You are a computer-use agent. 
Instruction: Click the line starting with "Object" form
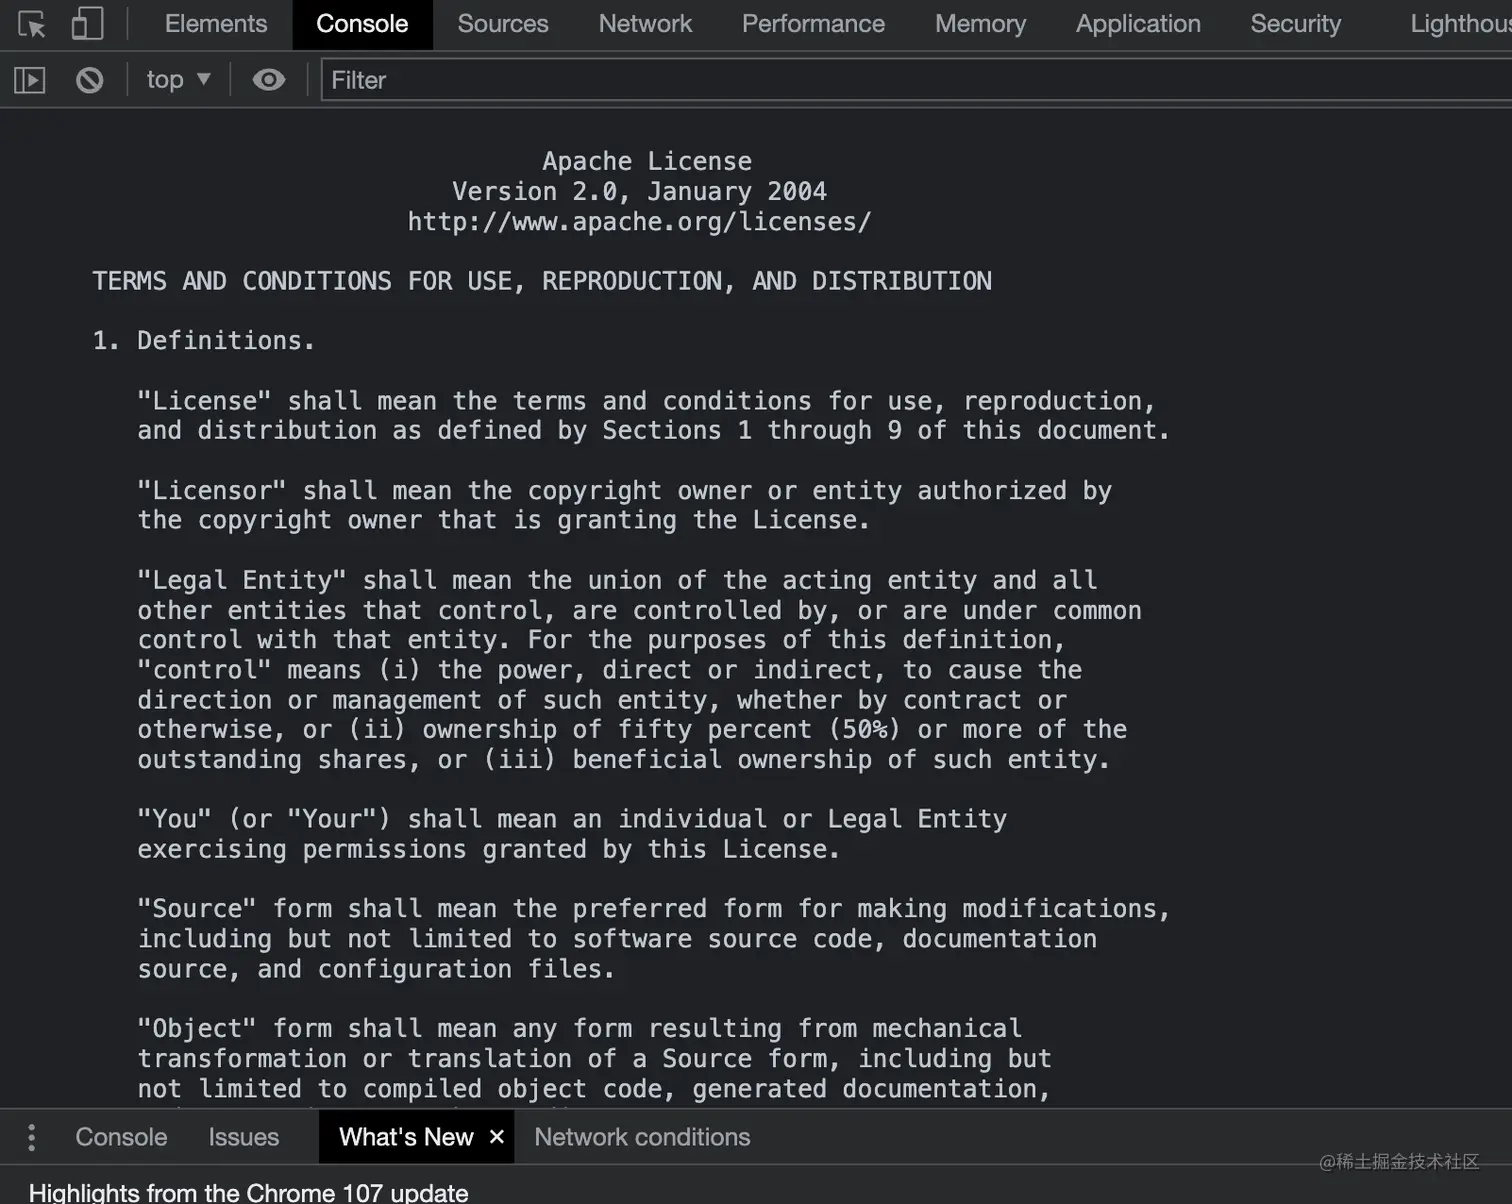pyautogui.click(x=579, y=1029)
